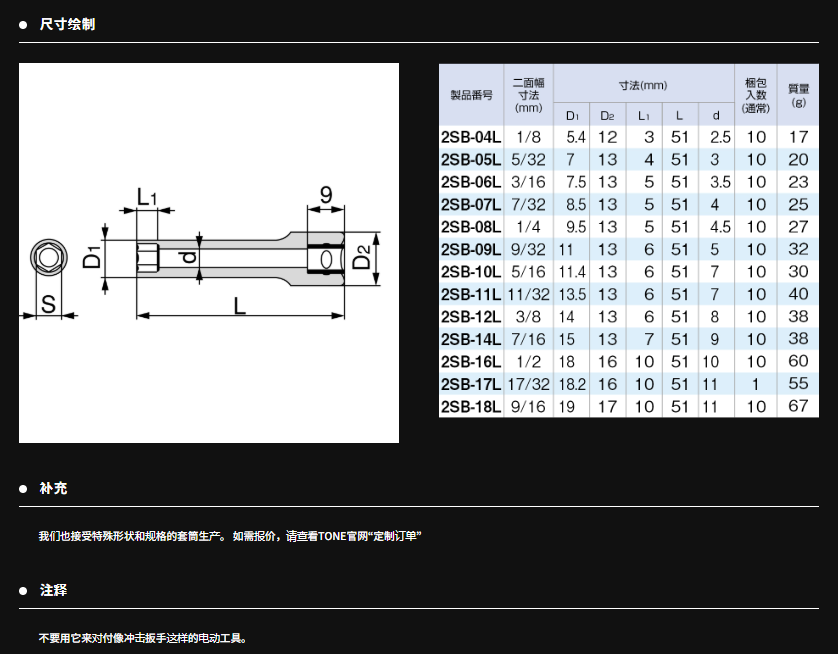Click the 製品番号 column header
This screenshot has width=838, height=654.
click(471, 94)
